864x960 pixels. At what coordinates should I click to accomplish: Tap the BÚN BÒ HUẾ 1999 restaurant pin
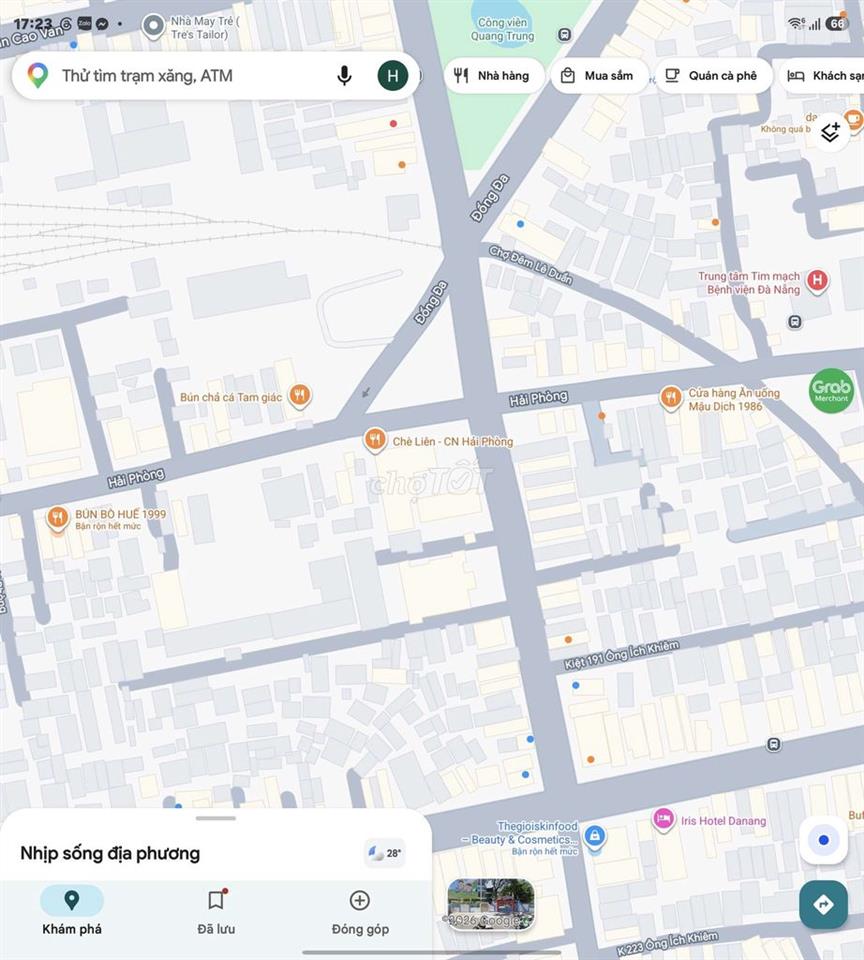(58, 518)
